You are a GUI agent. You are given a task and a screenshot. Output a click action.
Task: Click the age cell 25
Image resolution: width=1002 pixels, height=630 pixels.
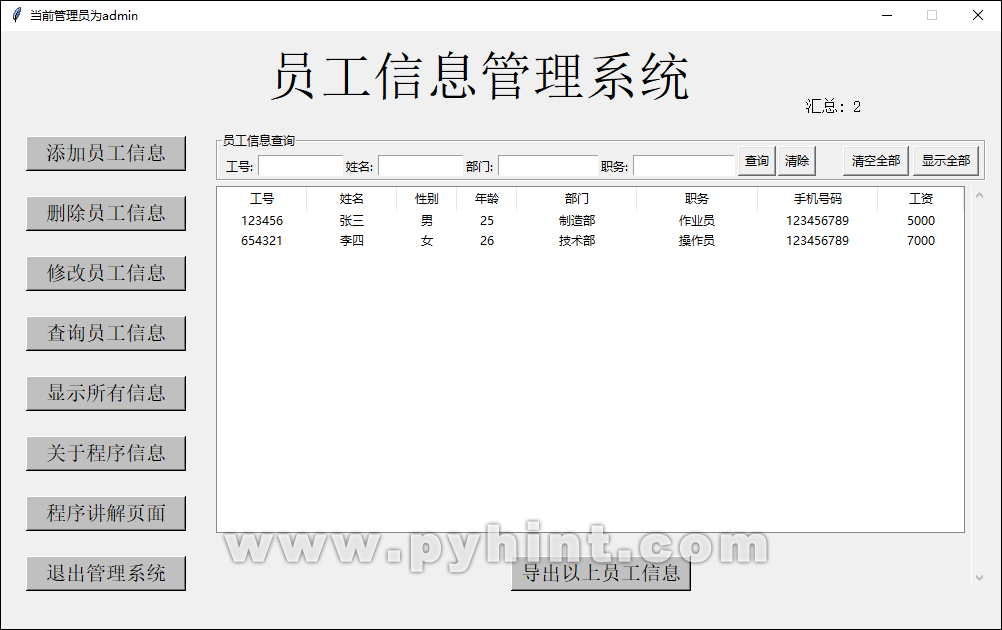tap(487, 220)
